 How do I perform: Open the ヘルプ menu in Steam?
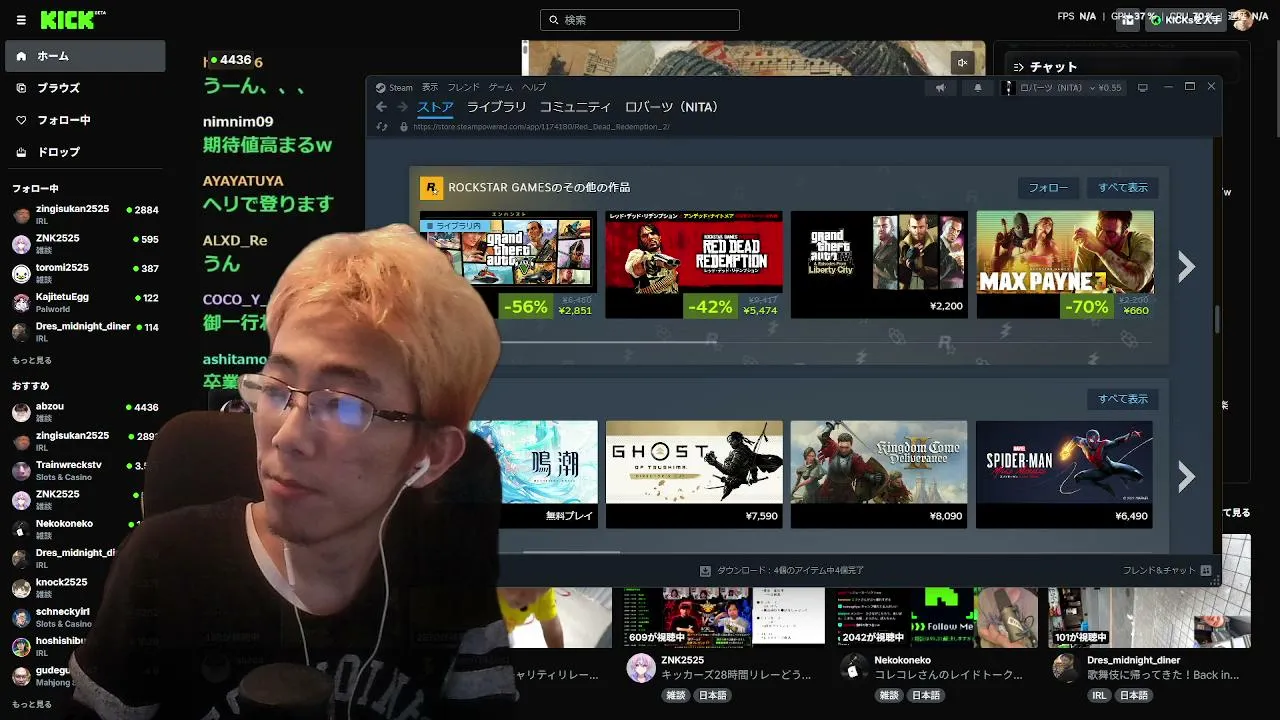coord(534,88)
